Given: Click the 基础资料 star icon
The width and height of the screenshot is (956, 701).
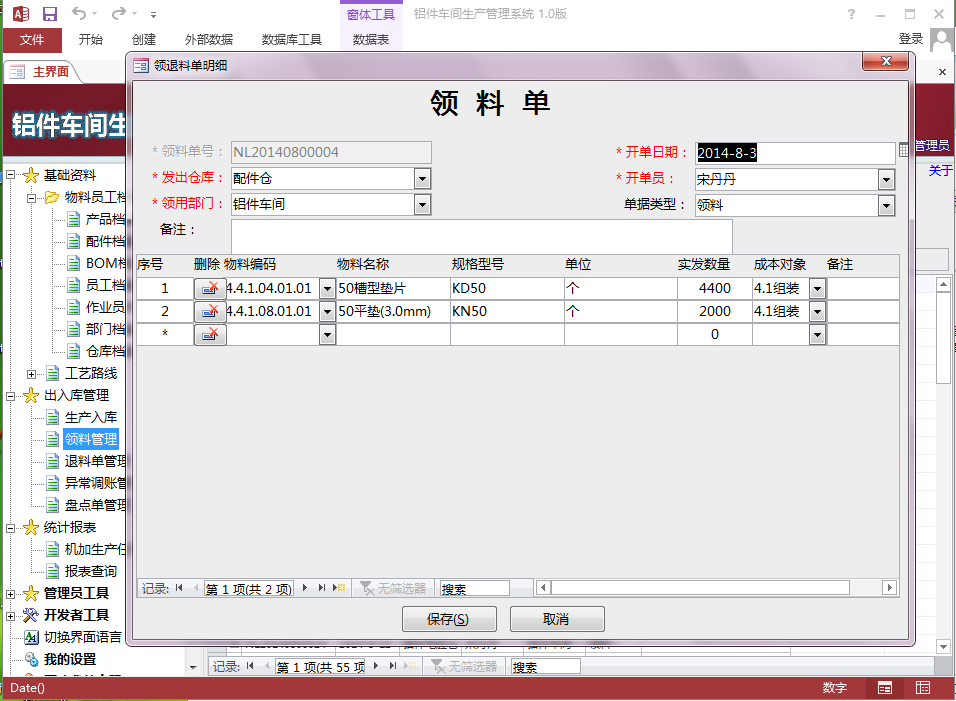Looking at the screenshot, I should (x=30, y=176).
